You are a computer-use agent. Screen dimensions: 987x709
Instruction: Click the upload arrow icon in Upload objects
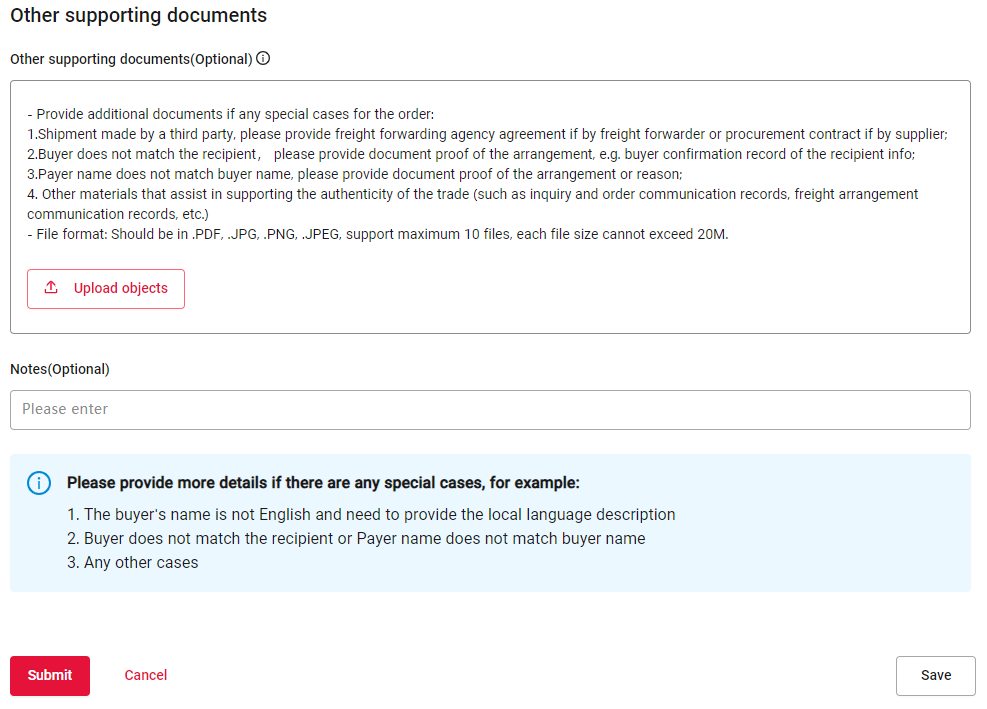(x=51, y=288)
